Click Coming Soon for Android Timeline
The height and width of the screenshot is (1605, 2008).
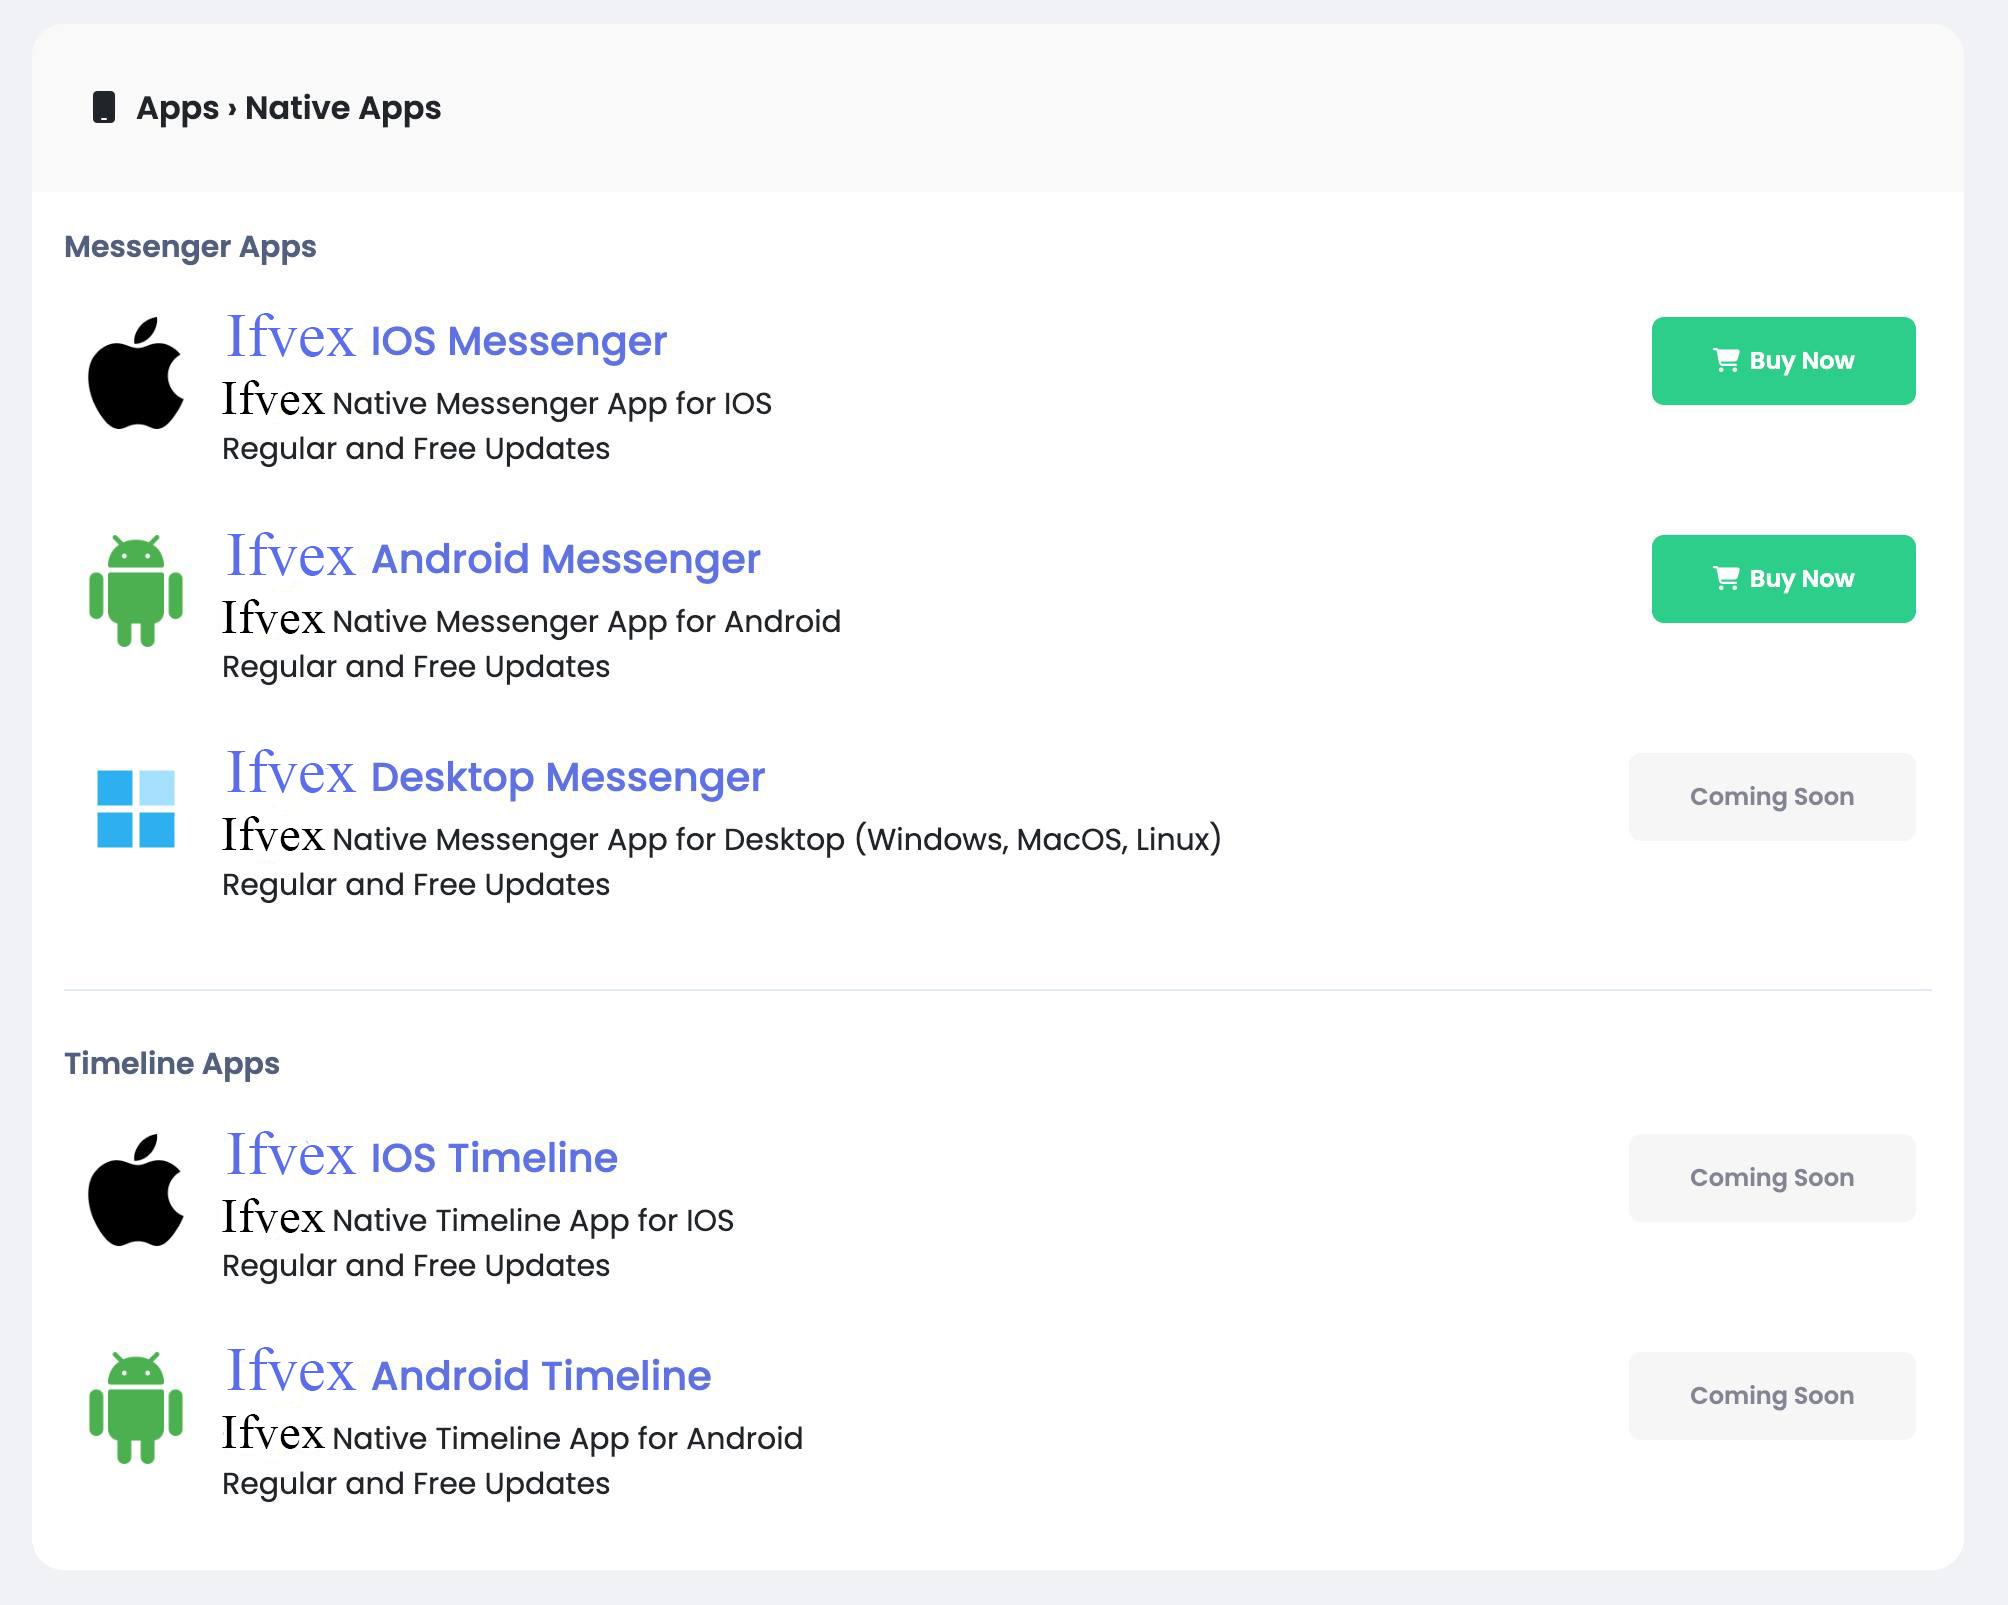[1771, 1396]
